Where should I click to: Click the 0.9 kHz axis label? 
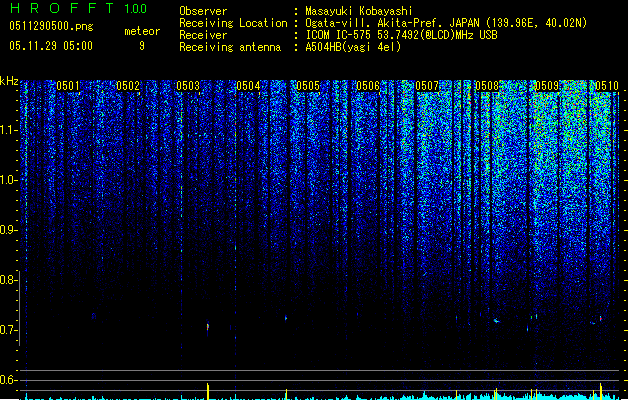tap(8, 230)
